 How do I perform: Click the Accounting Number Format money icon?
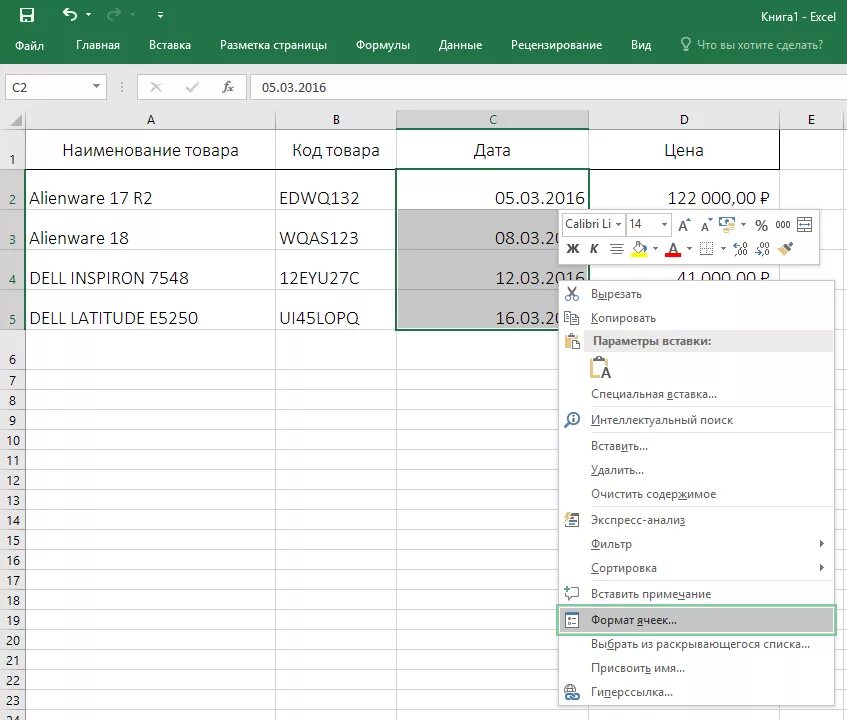tap(727, 225)
